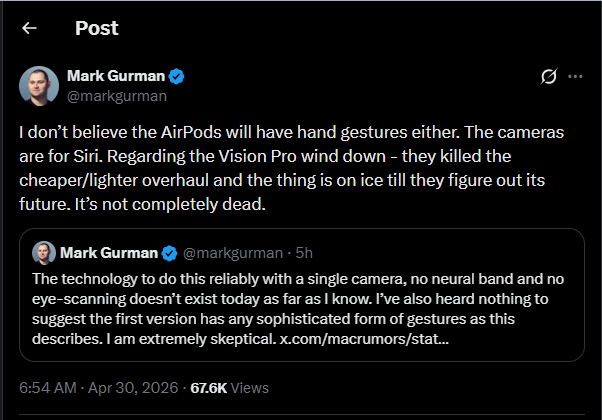Click the verified badge in quoted post
The height and width of the screenshot is (420, 602).
[169, 252]
